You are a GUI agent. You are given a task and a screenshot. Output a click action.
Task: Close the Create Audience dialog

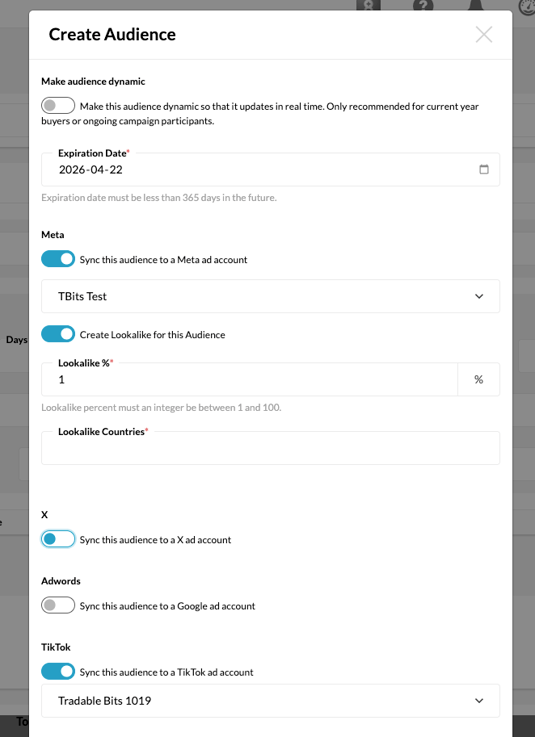tap(484, 34)
